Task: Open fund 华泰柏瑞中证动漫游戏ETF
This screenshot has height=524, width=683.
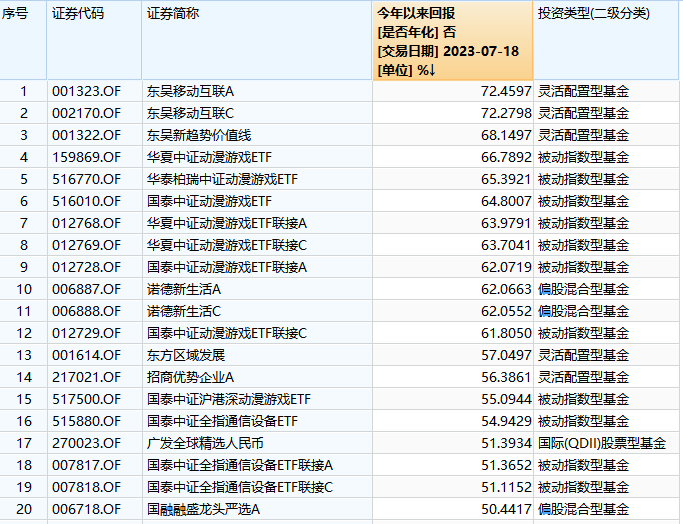Action: click(x=222, y=179)
